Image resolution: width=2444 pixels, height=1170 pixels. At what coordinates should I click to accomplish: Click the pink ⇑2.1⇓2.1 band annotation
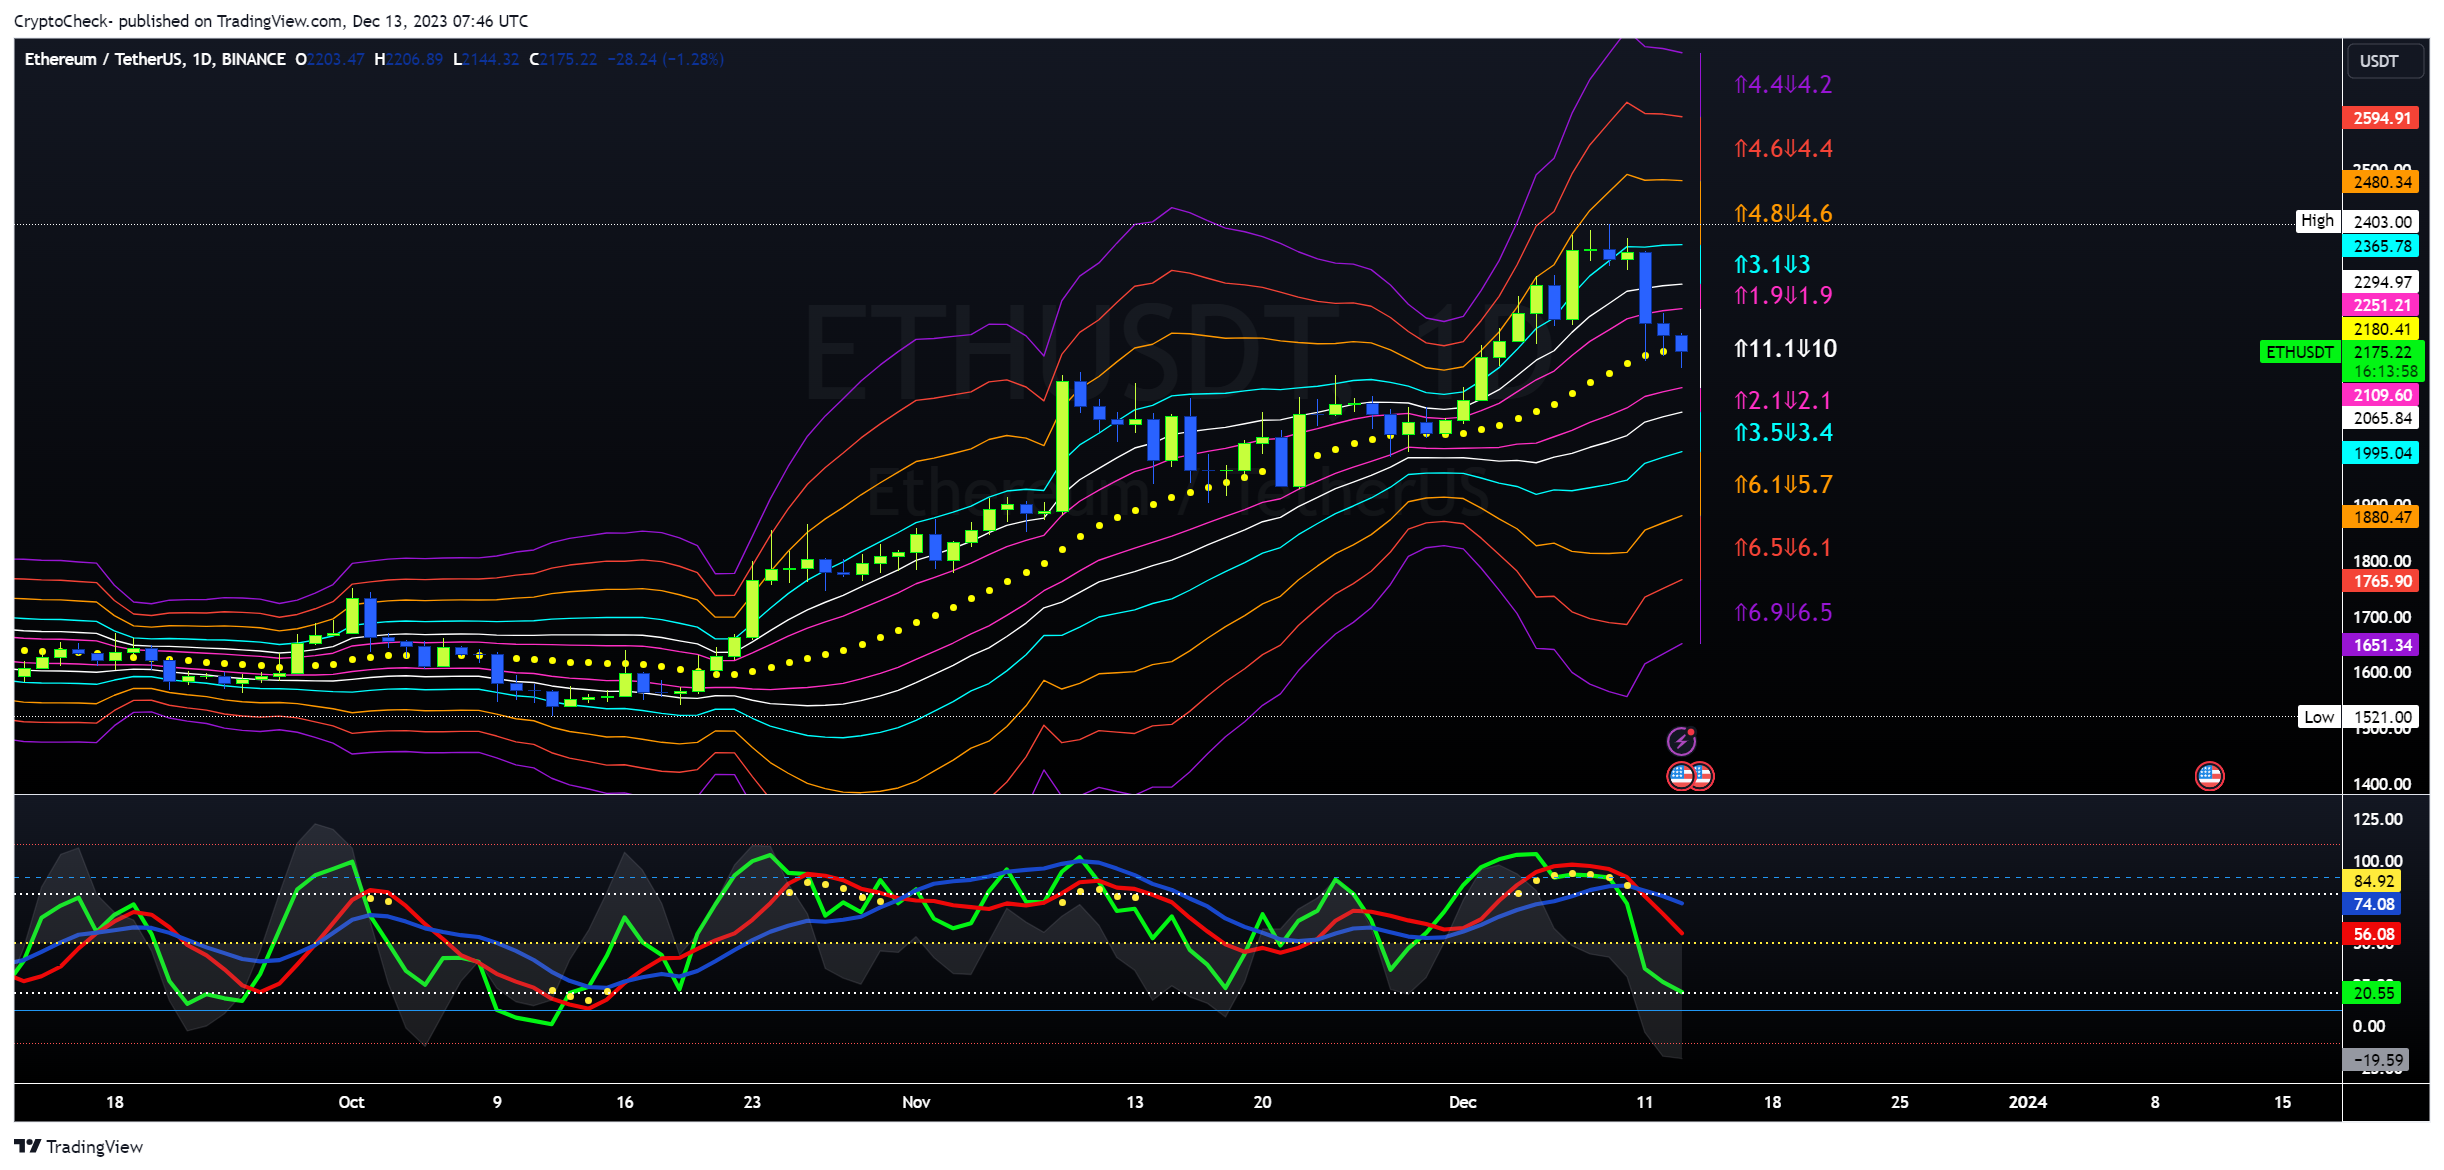tap(1783, 401)
